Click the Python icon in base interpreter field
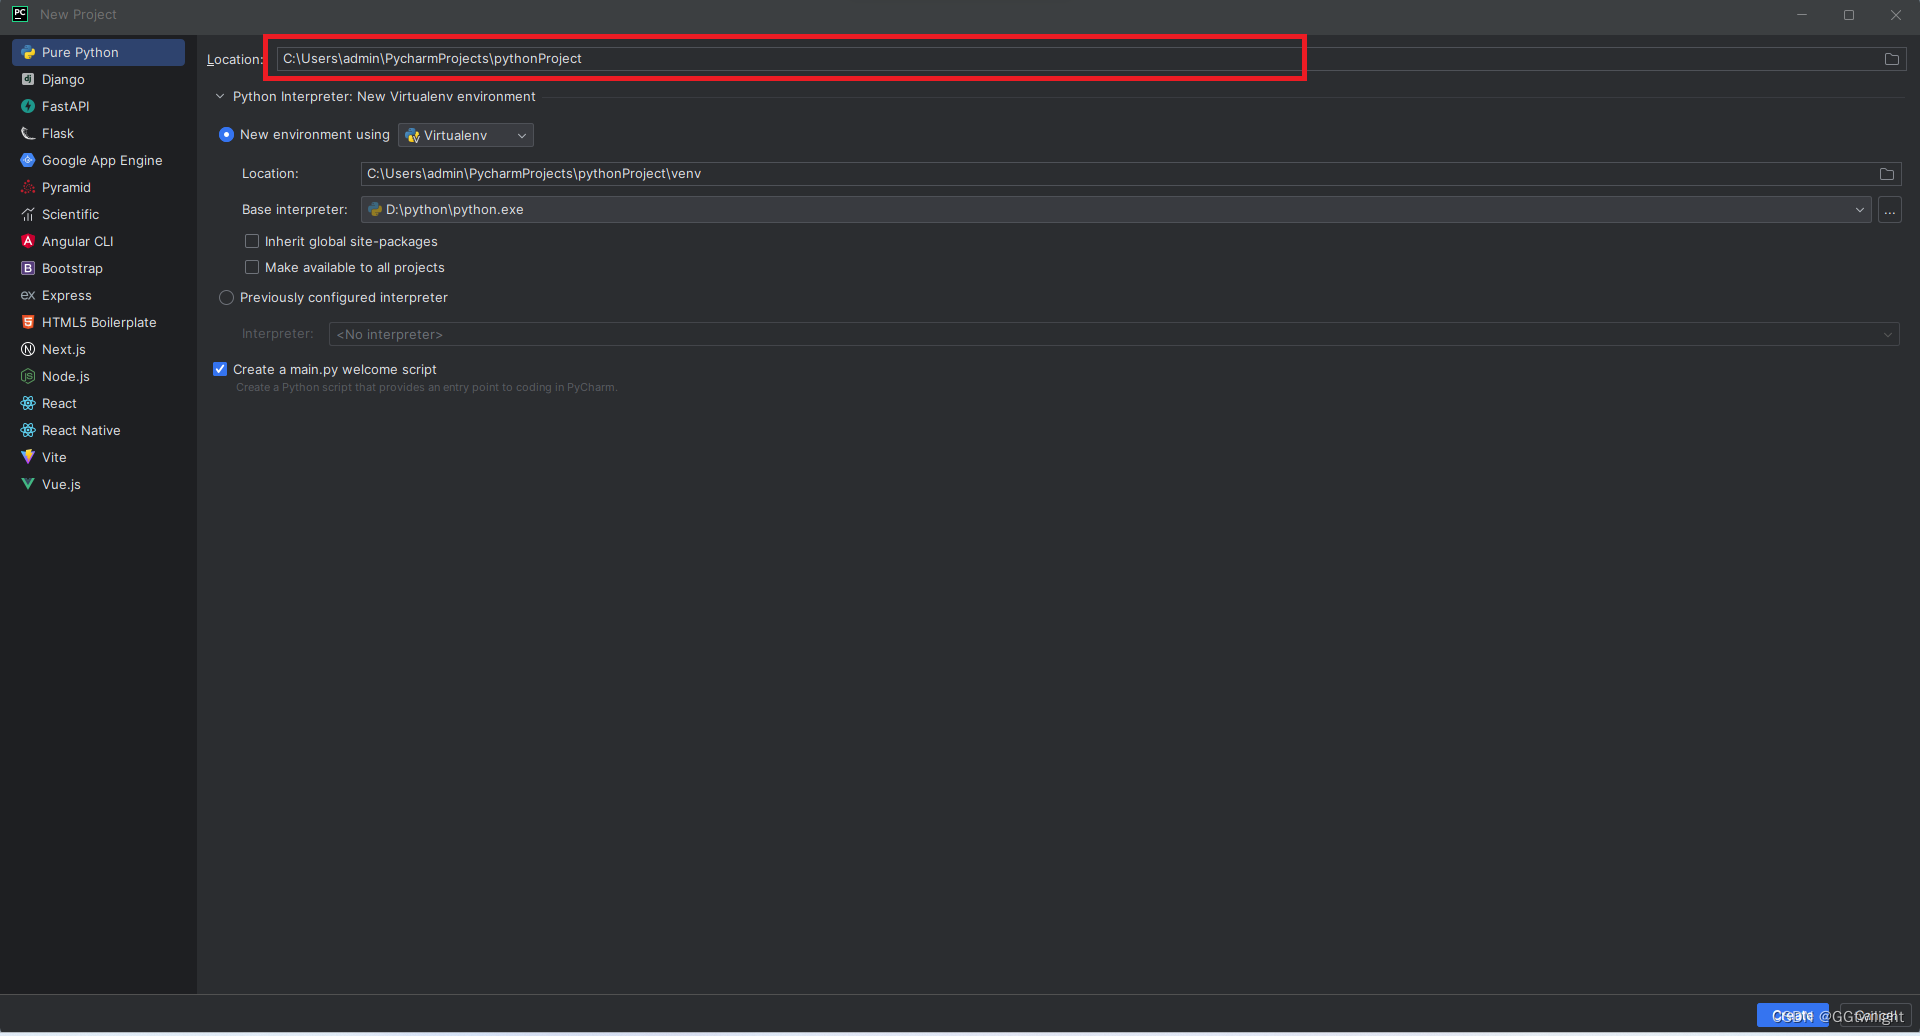This screenshot has height=1036, width=1920. pyautogui.click(x=375, y=210)
